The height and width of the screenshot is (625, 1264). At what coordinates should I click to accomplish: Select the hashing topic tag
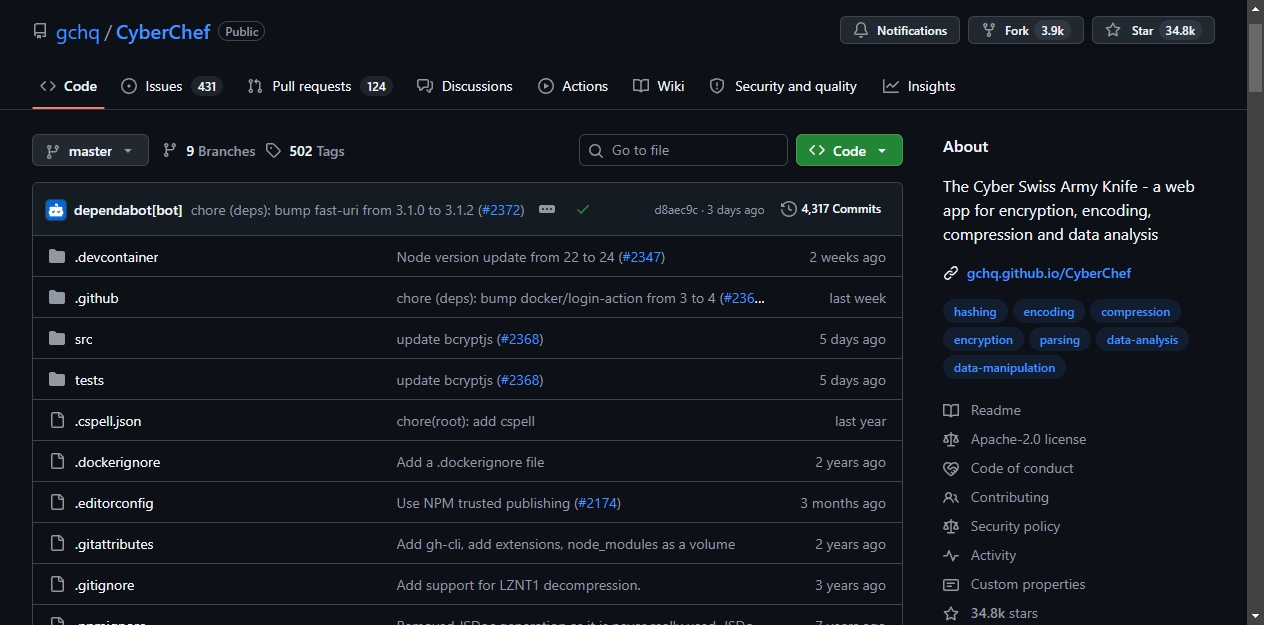click(x=975, y=312)
